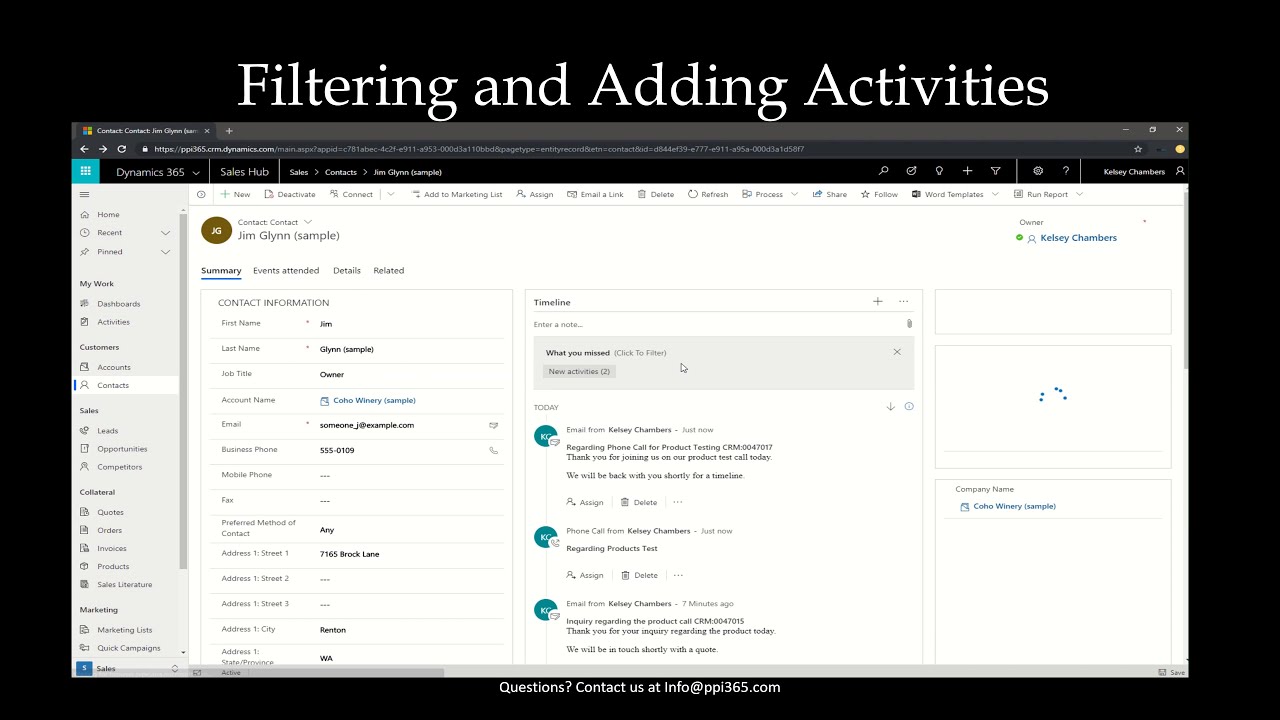Click the phone call icon beside Business Phone
The width and height of the screenshot is (1280, 720).
pos(493,450)
